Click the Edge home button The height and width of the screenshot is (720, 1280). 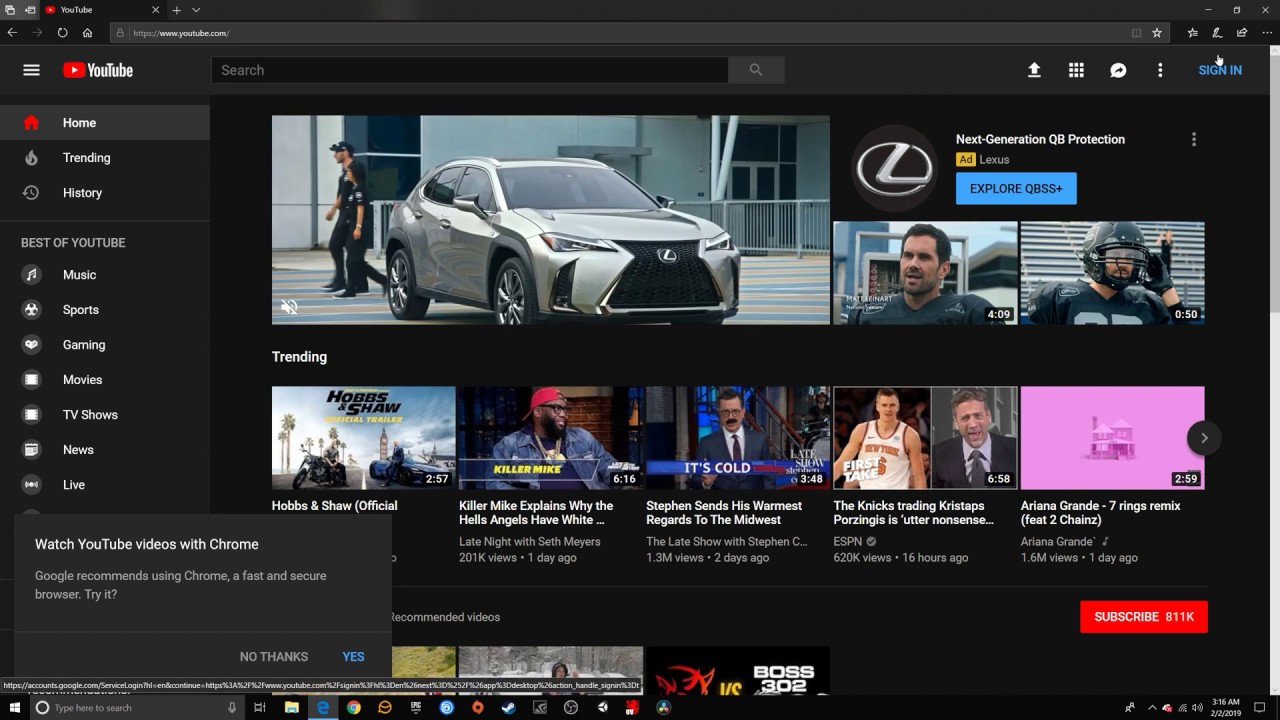(87, 33)
